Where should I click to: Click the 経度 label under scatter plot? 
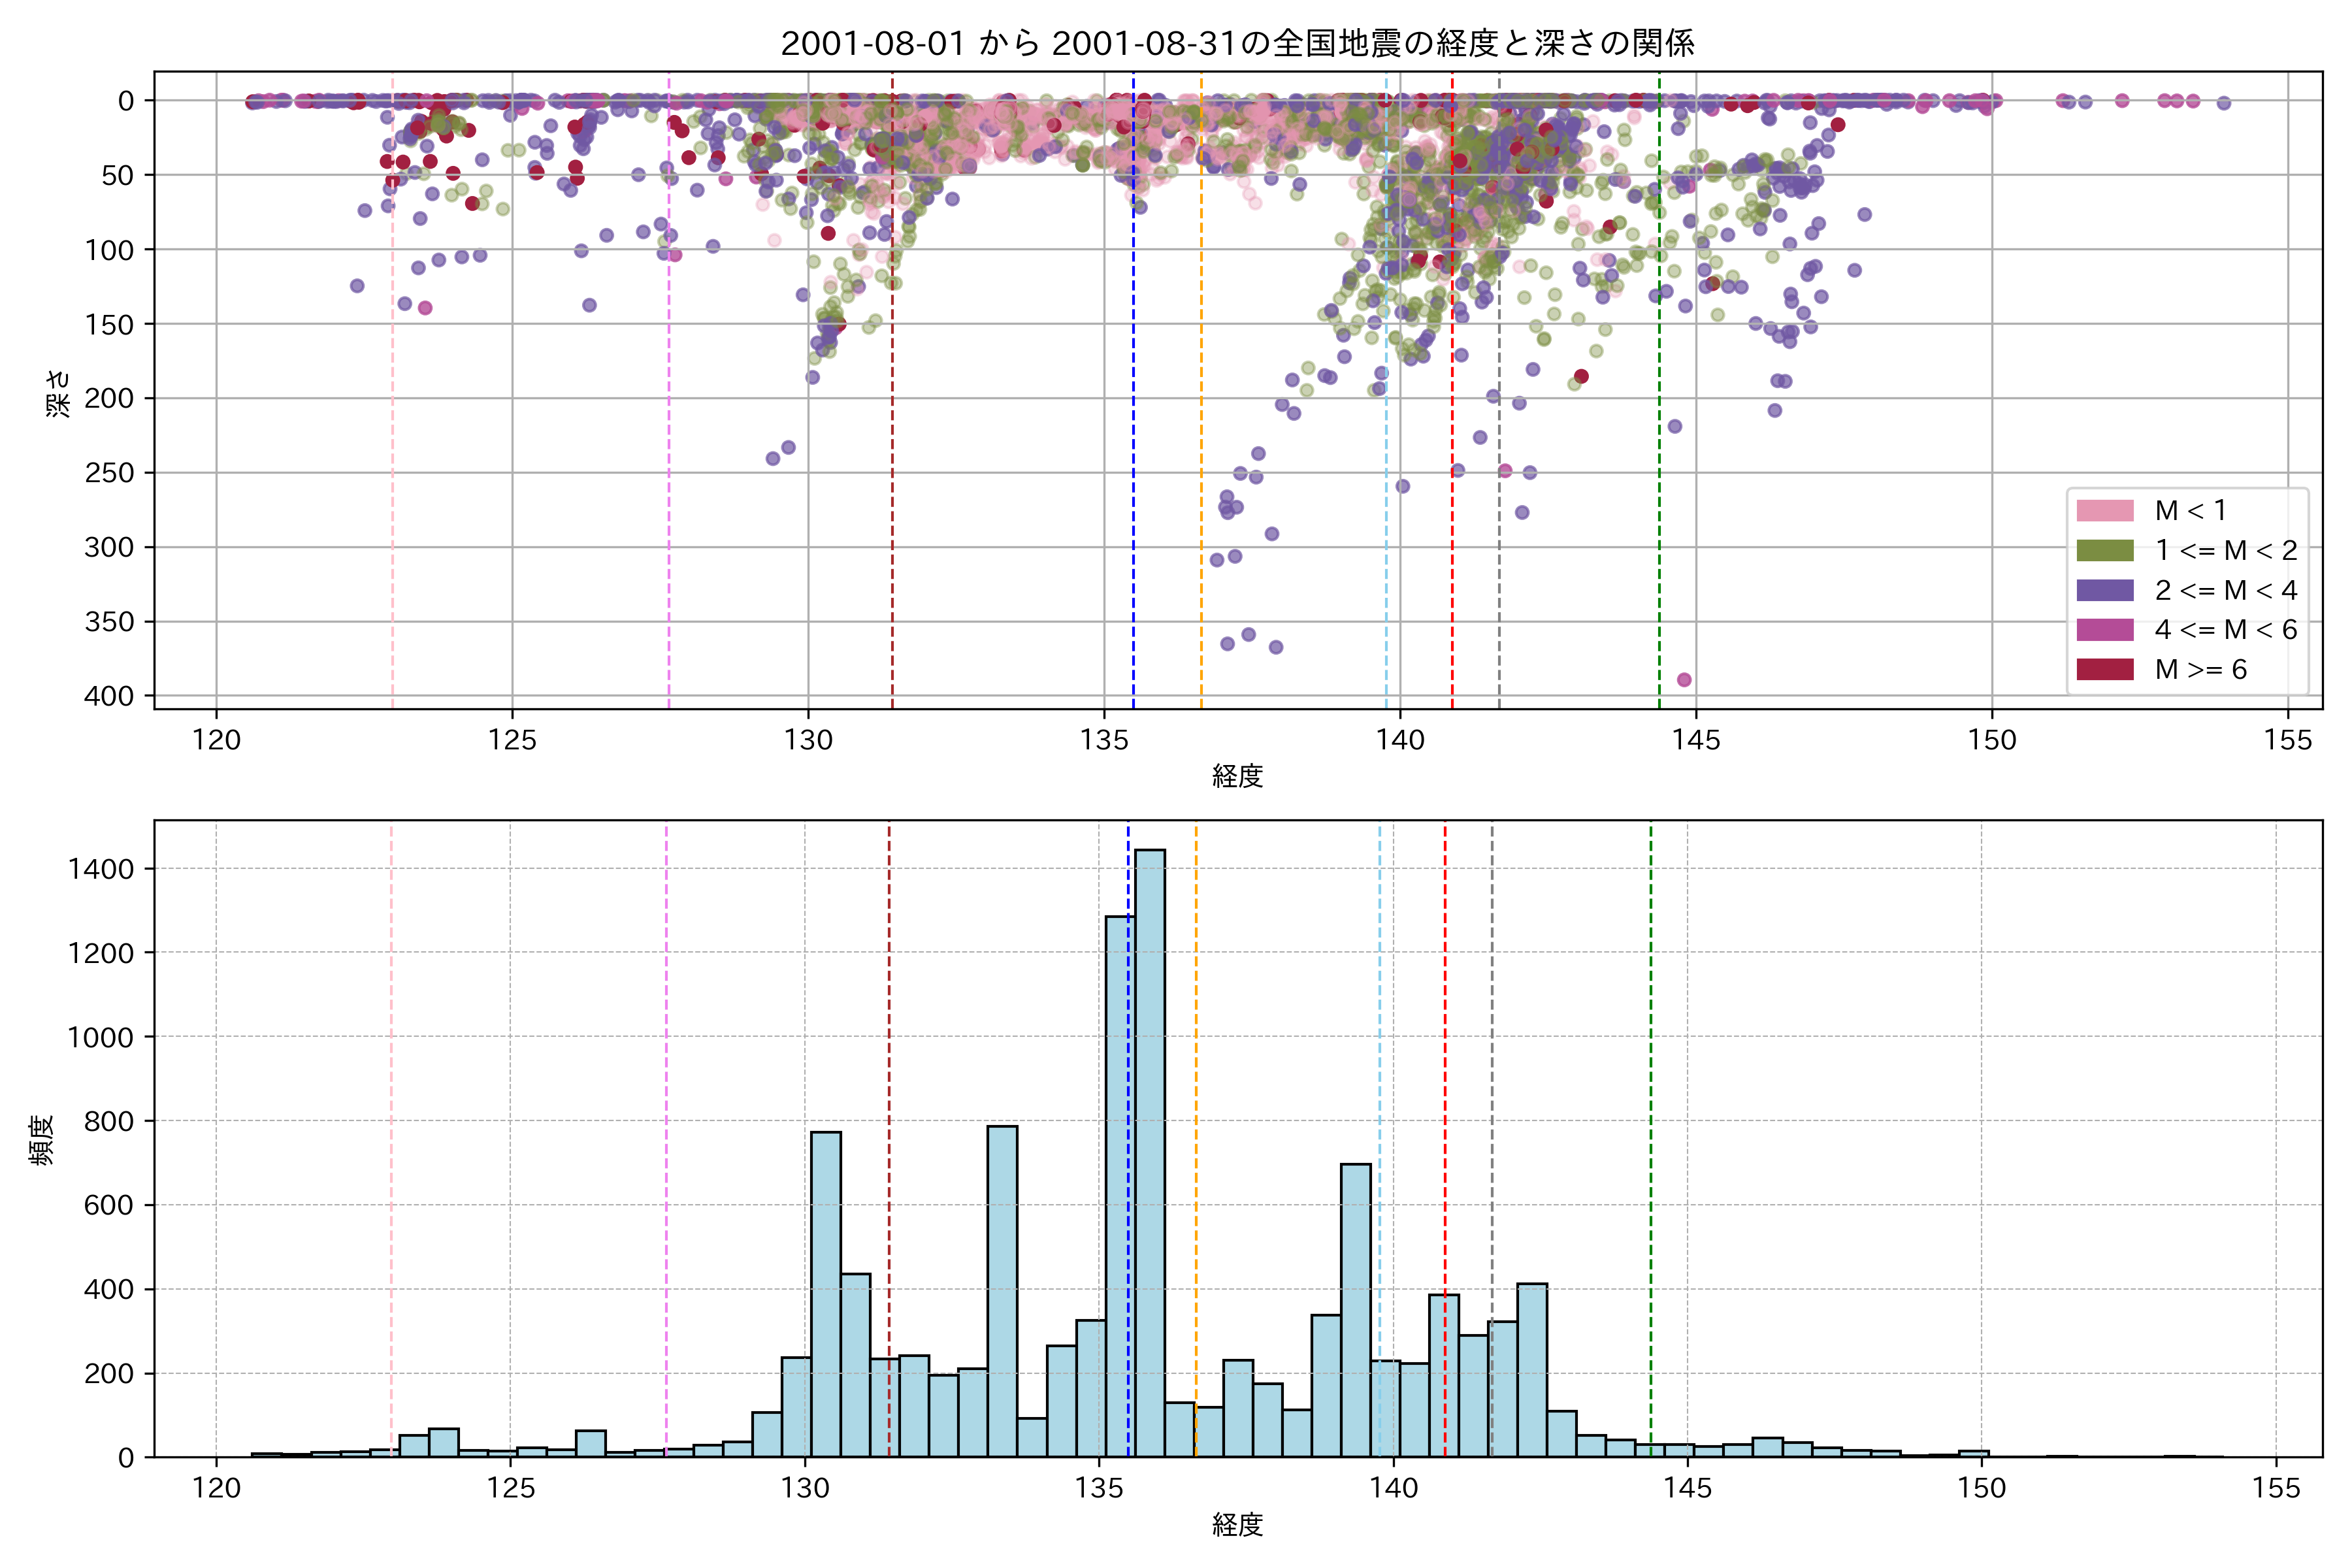click(1237, 776)
